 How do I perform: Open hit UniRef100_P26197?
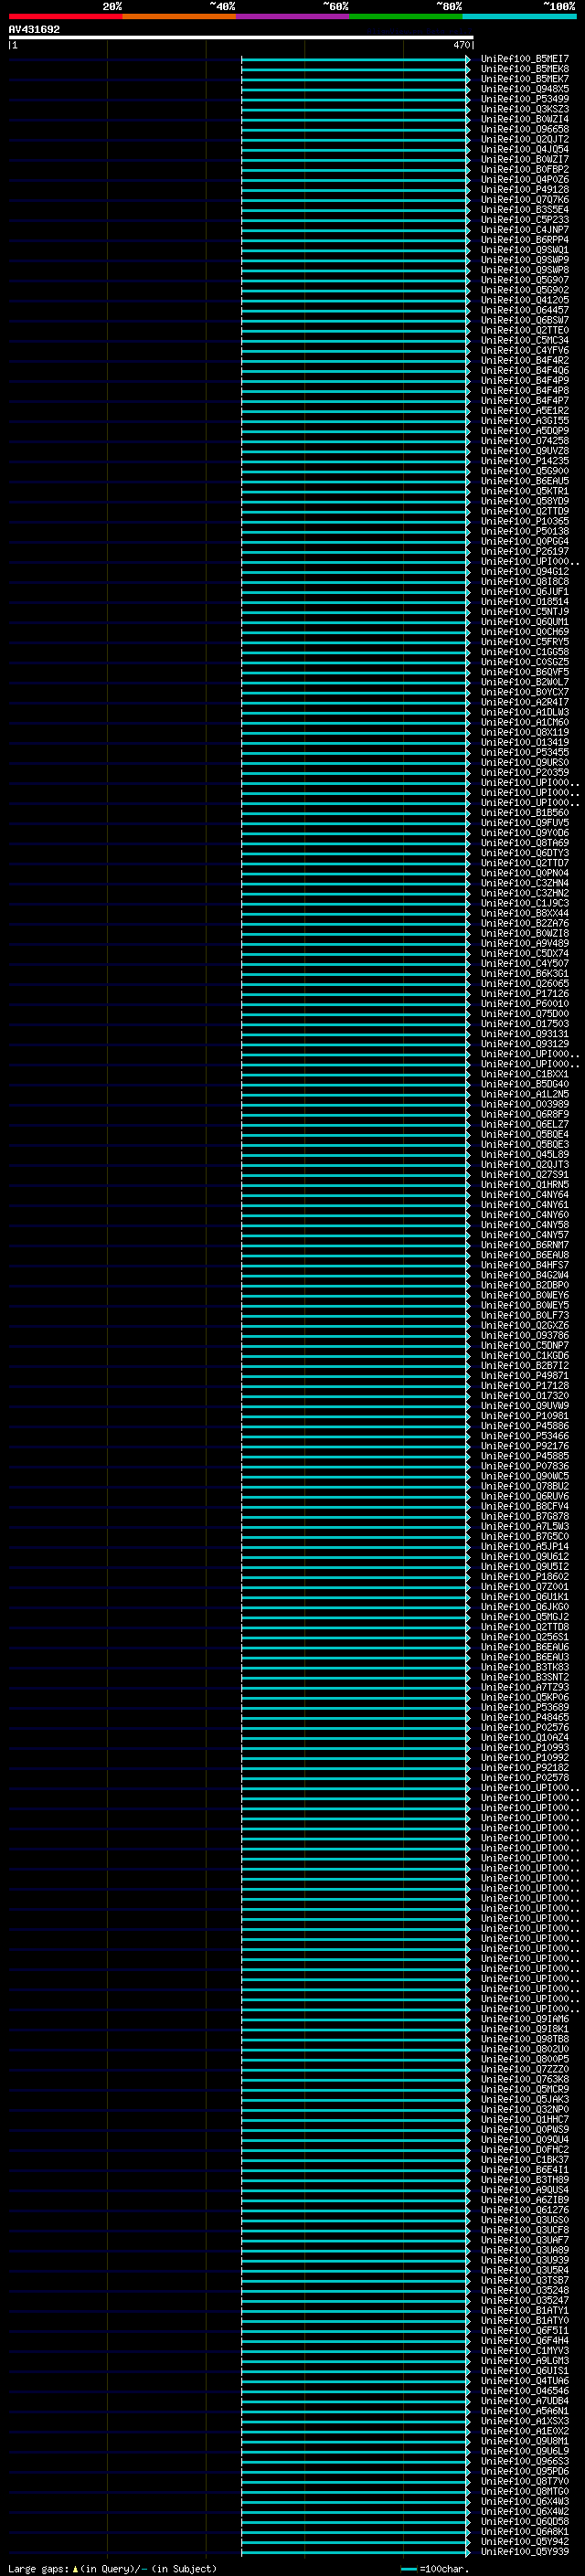[x=524, y=551]
